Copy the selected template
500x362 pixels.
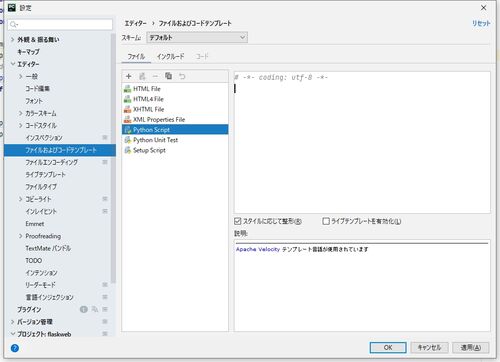pyautogui.click(x=169, y=76)
